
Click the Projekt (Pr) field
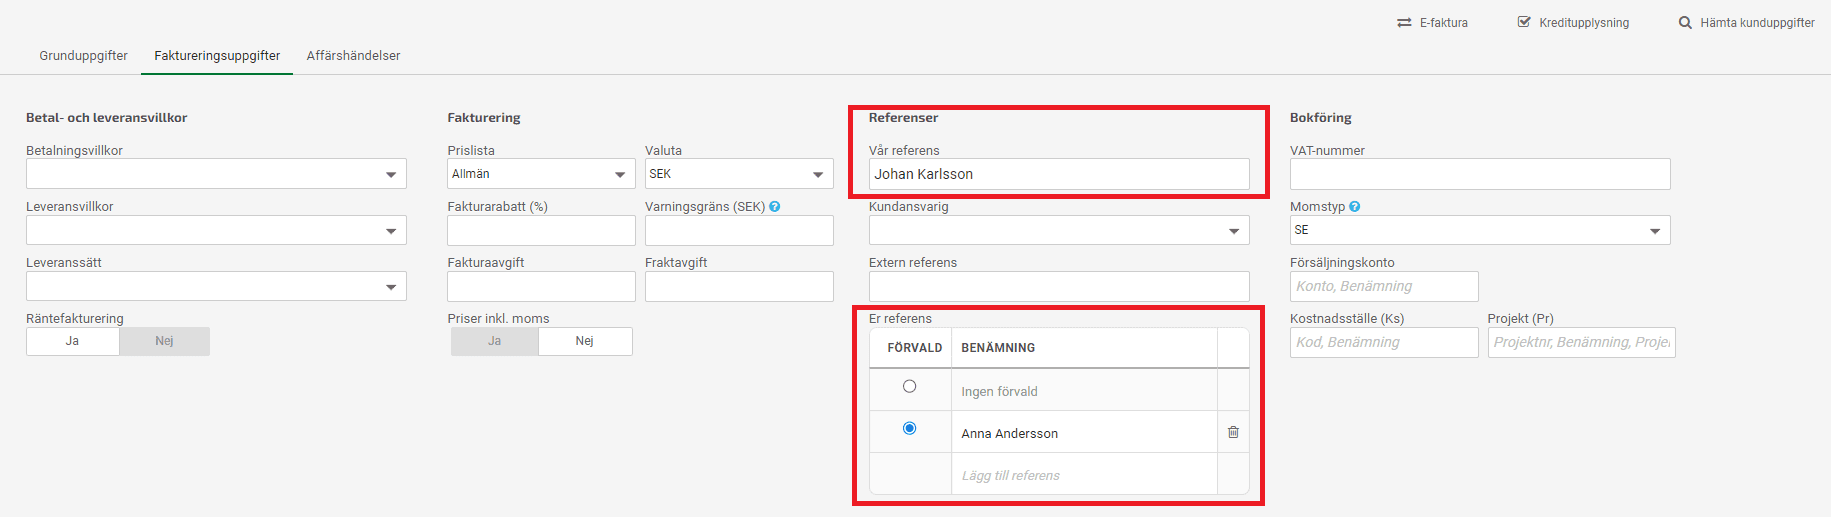coord(1582,342)
